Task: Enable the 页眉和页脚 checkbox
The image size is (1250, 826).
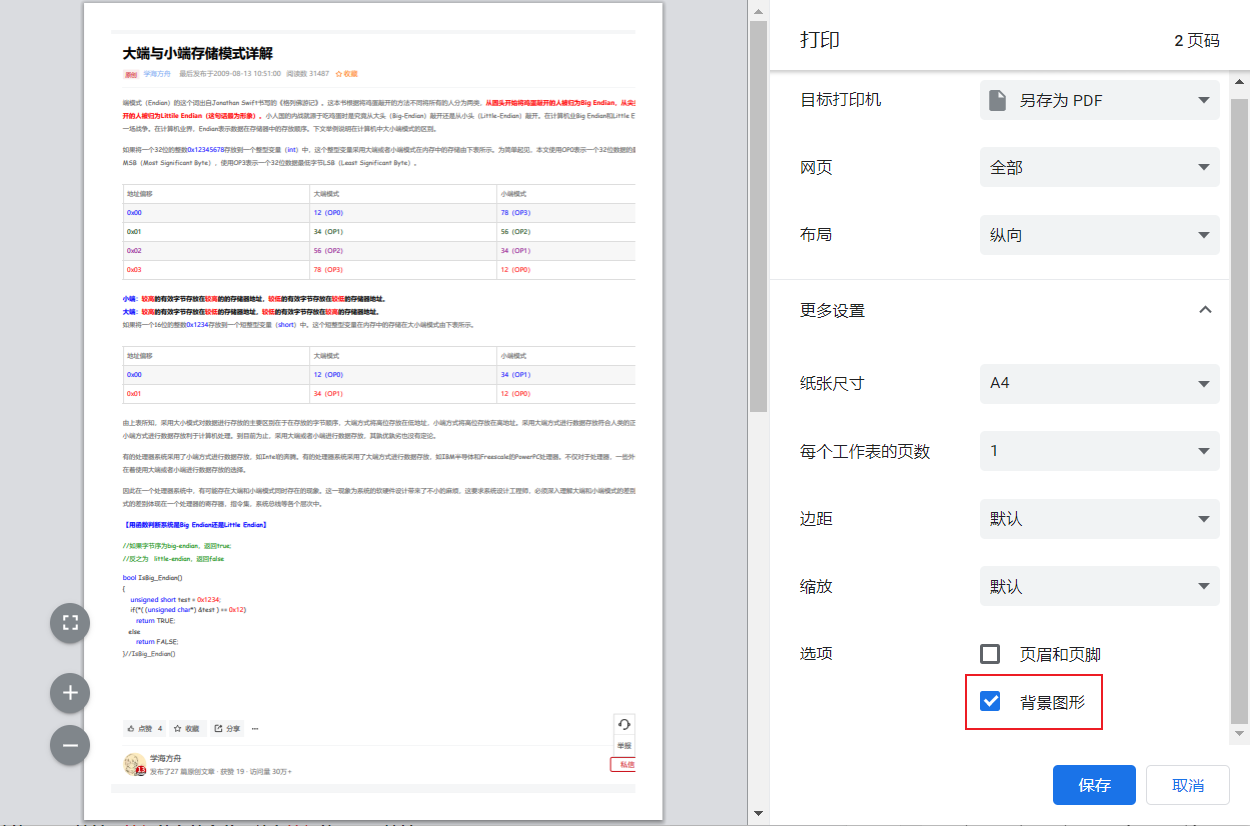Action: click(990, 654)
